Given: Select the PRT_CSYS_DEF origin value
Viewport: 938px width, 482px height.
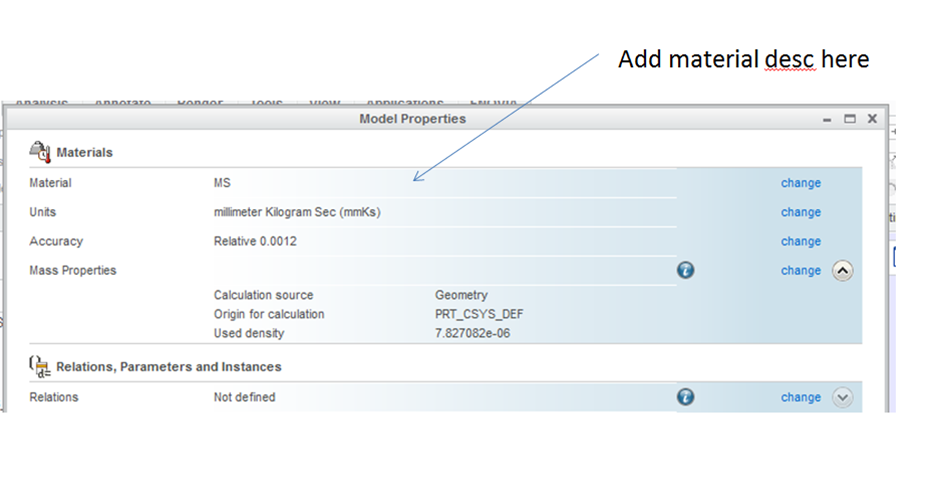Looking at the screenshot, I should [x=479, y=315].
